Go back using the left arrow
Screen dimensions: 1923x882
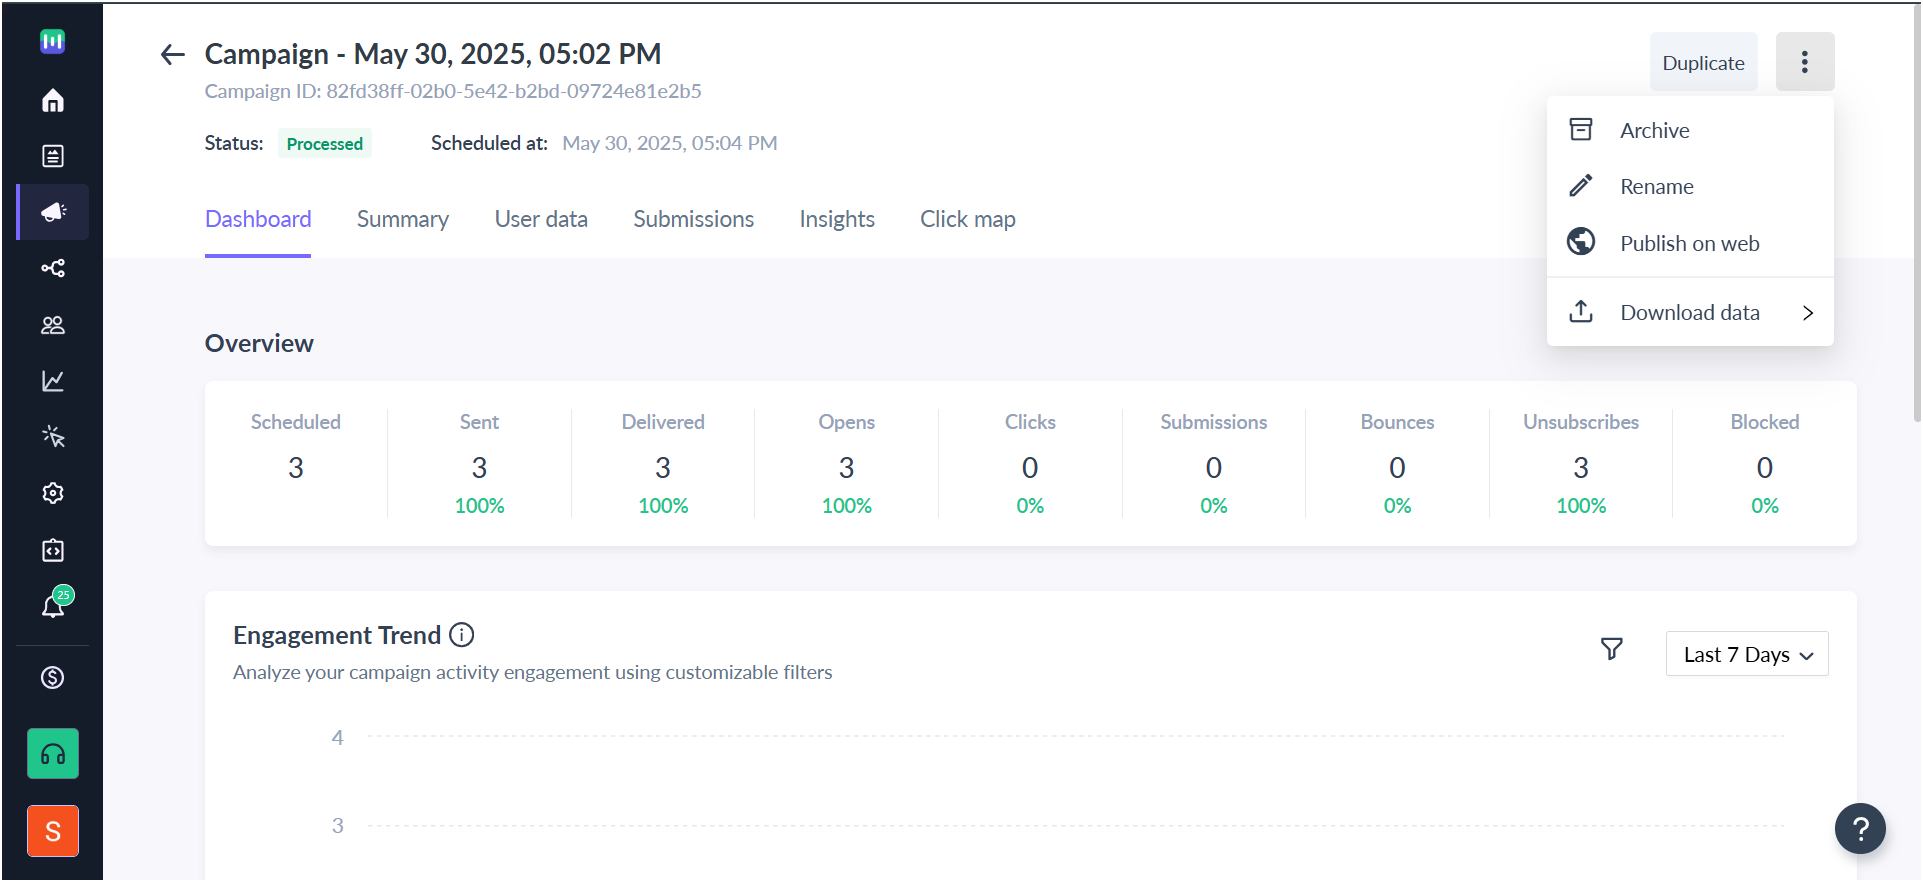click(173, 54)
